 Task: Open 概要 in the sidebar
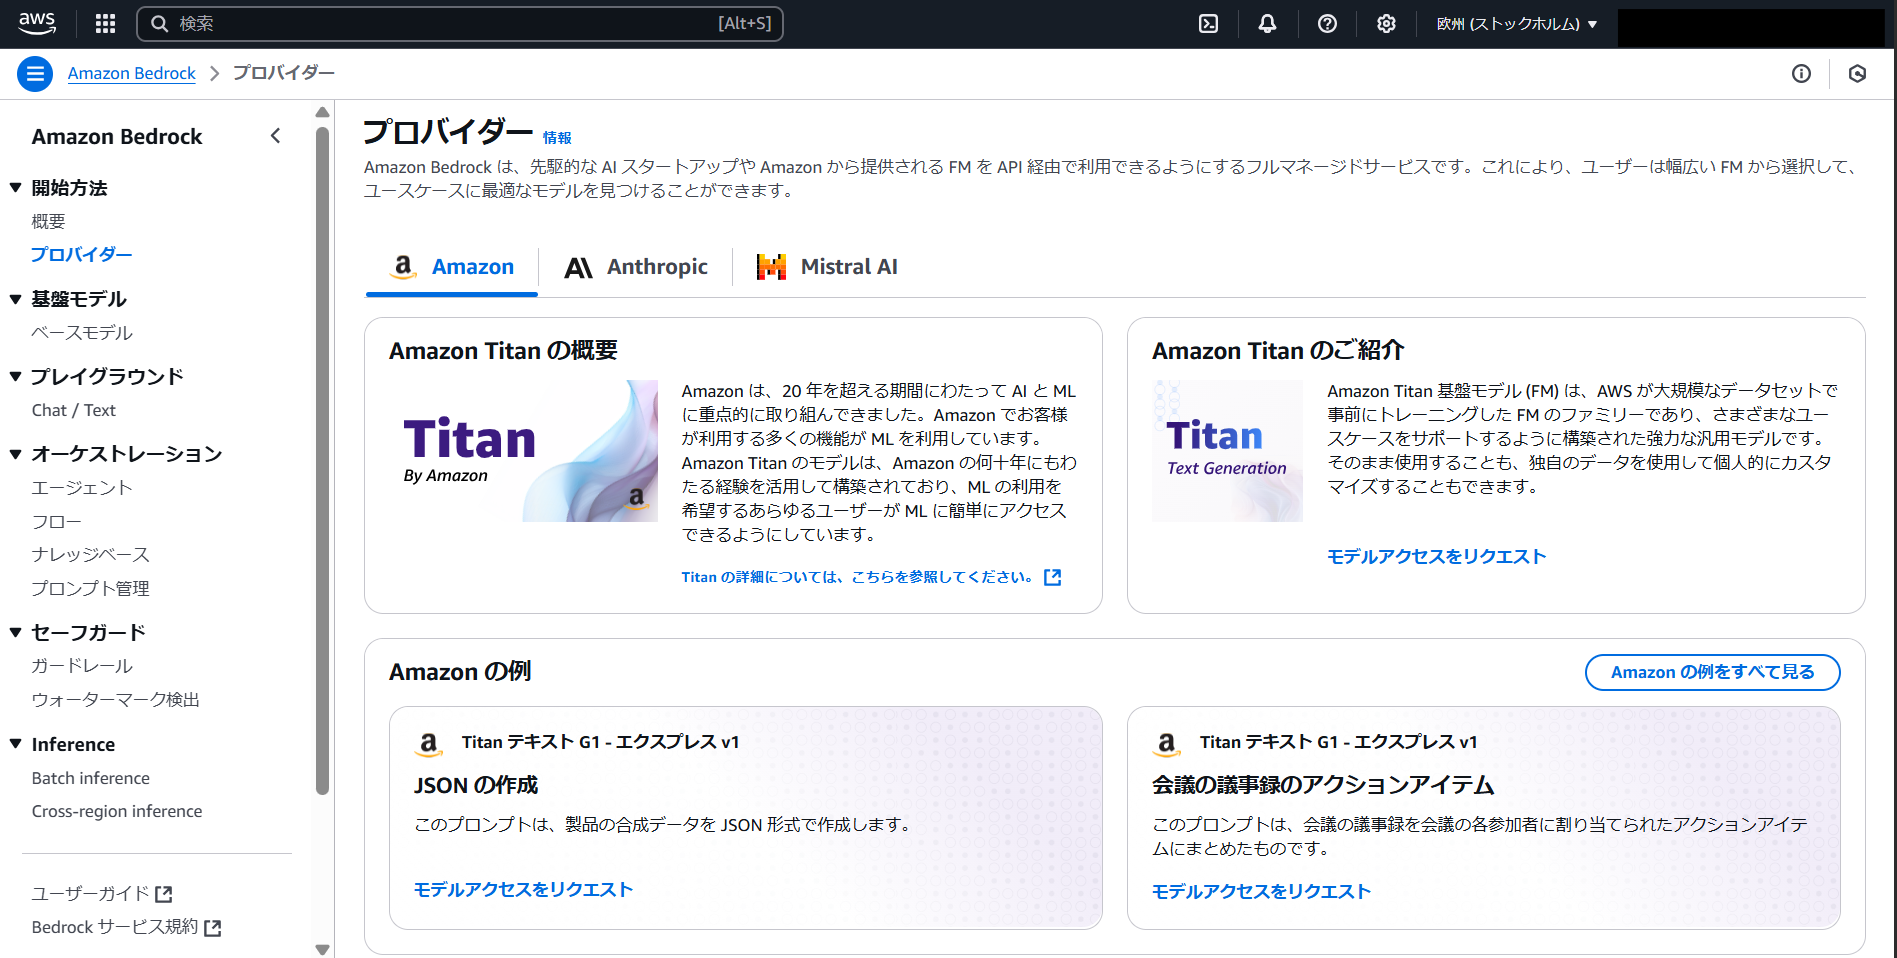tap(48, 221)
